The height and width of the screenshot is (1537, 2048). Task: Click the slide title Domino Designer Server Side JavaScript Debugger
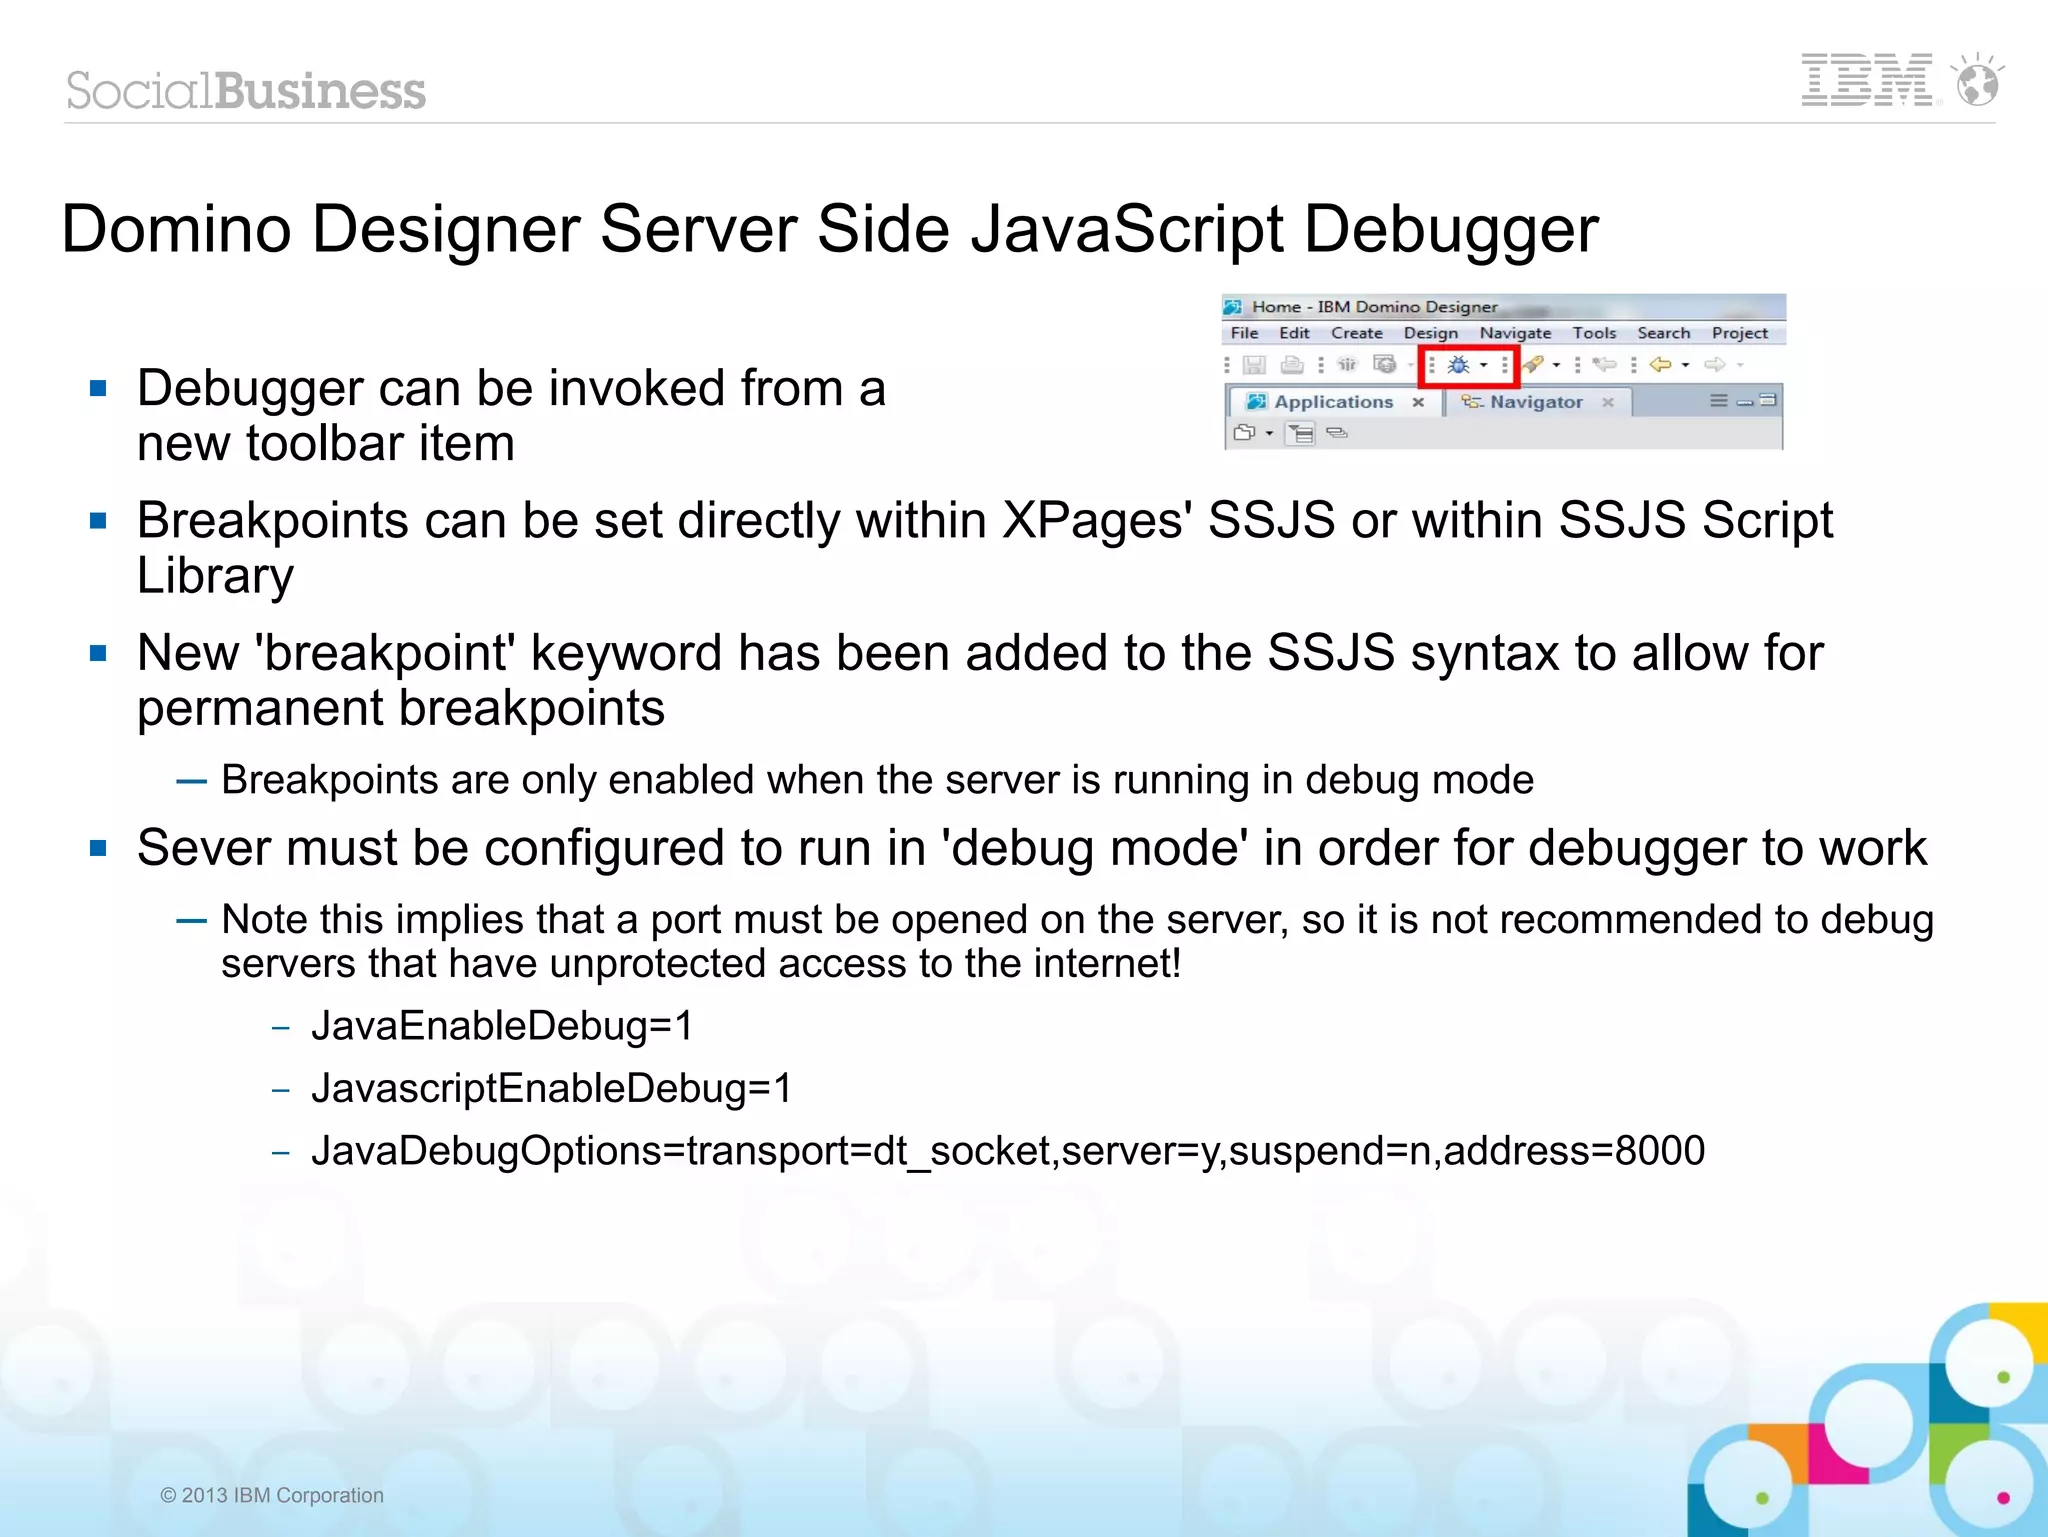point(830,230)
